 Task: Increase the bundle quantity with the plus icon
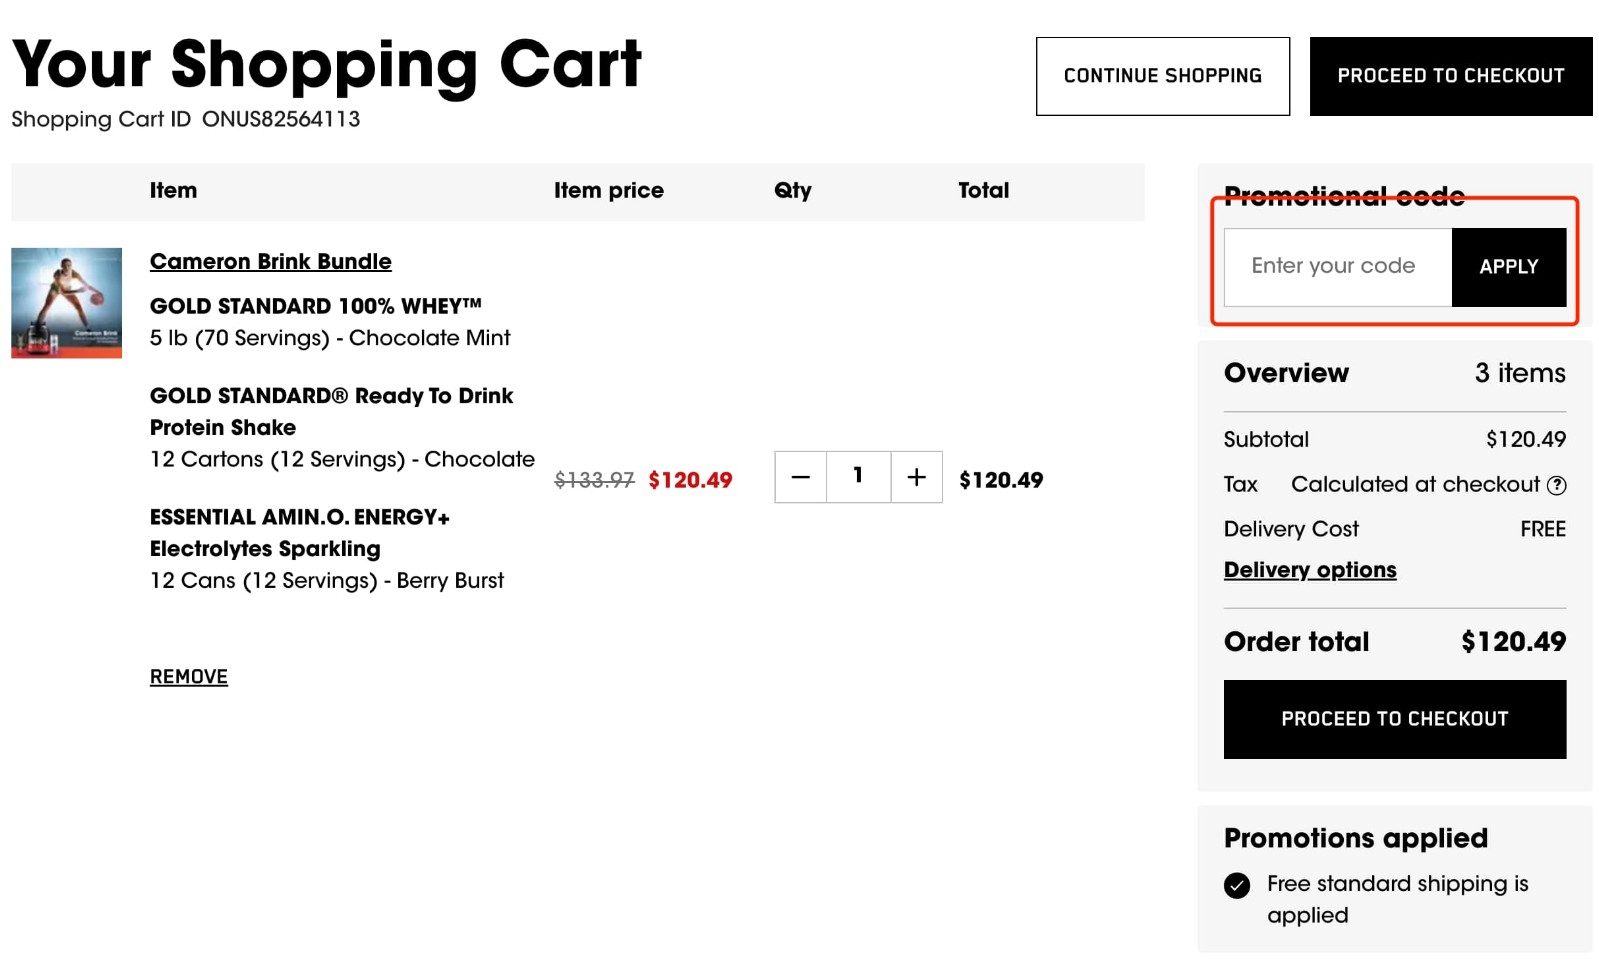coord(915,478)
